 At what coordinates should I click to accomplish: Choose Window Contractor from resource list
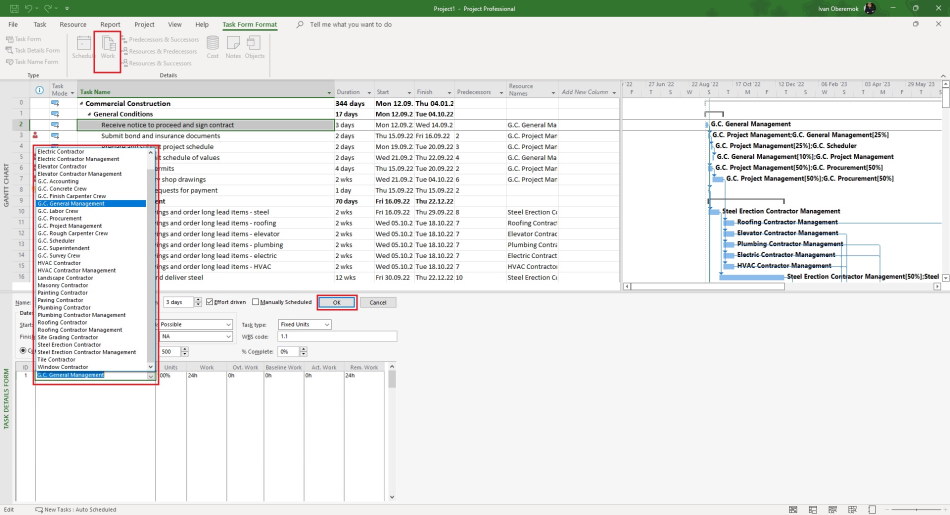62,367
